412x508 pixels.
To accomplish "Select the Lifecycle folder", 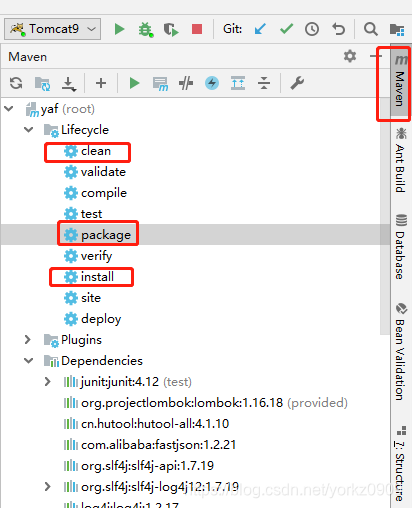I will 76,130.
